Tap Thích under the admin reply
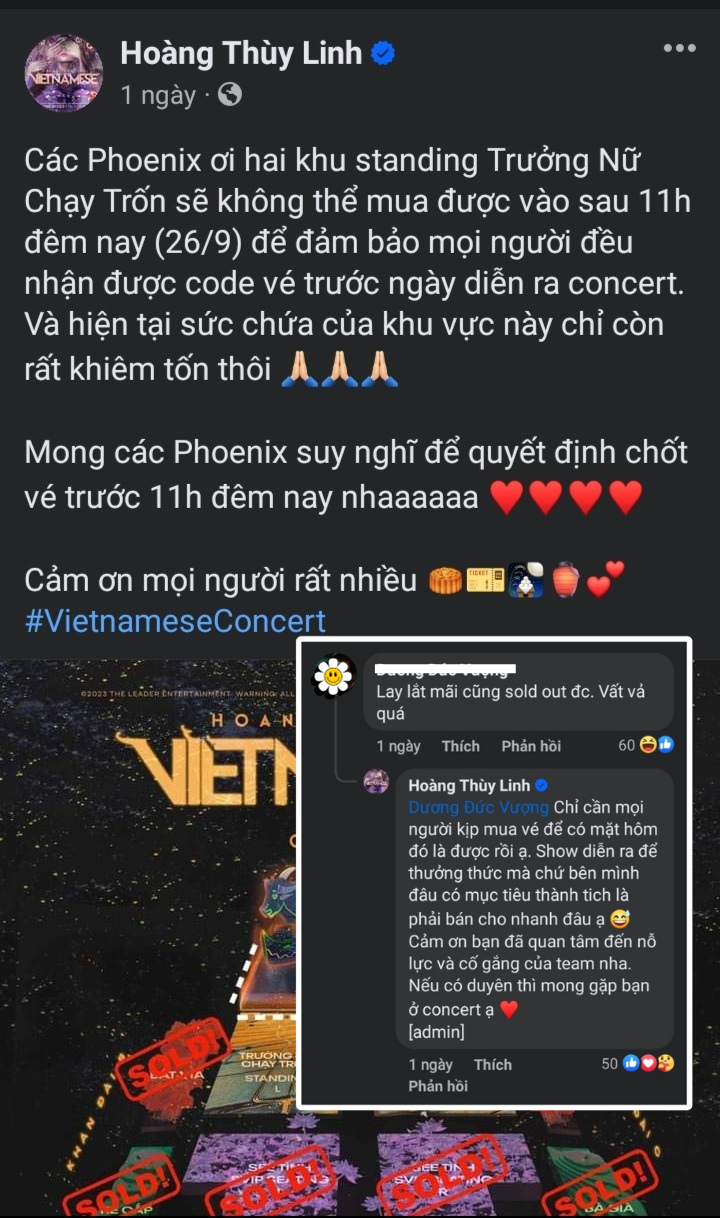This screenshot has height=1218, width=720. 492,1065
